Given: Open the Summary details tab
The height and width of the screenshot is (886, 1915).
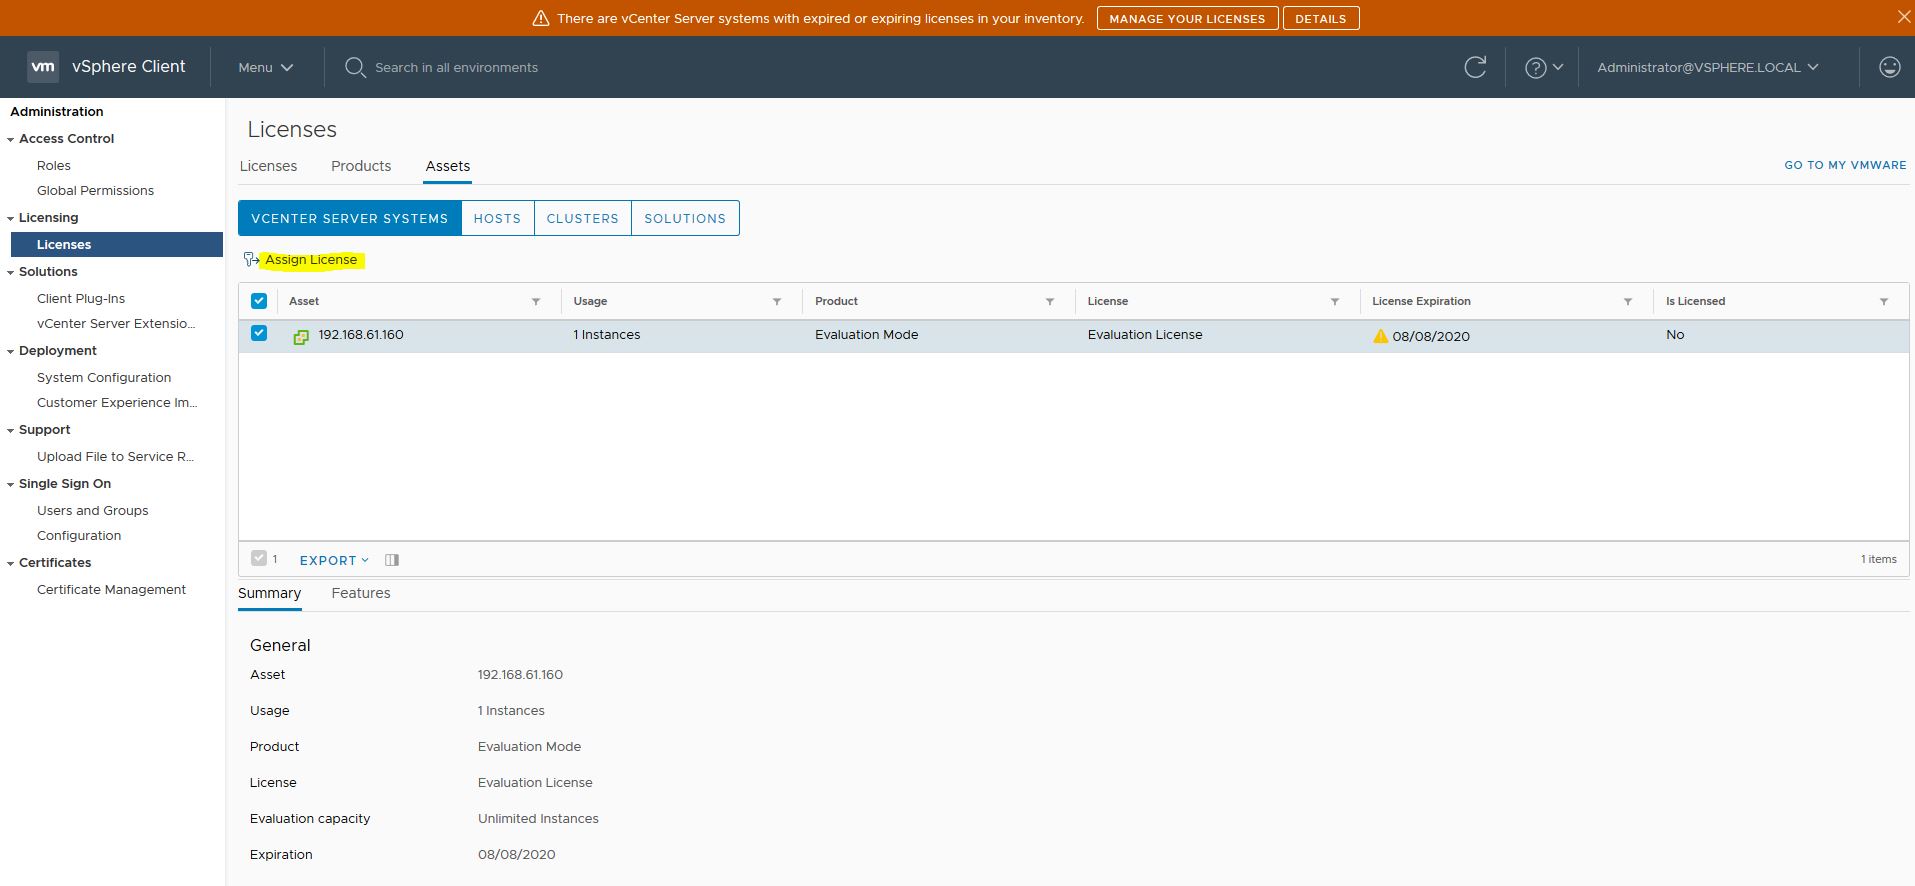Looking at the screenshot, I should [x=269, y=593].
